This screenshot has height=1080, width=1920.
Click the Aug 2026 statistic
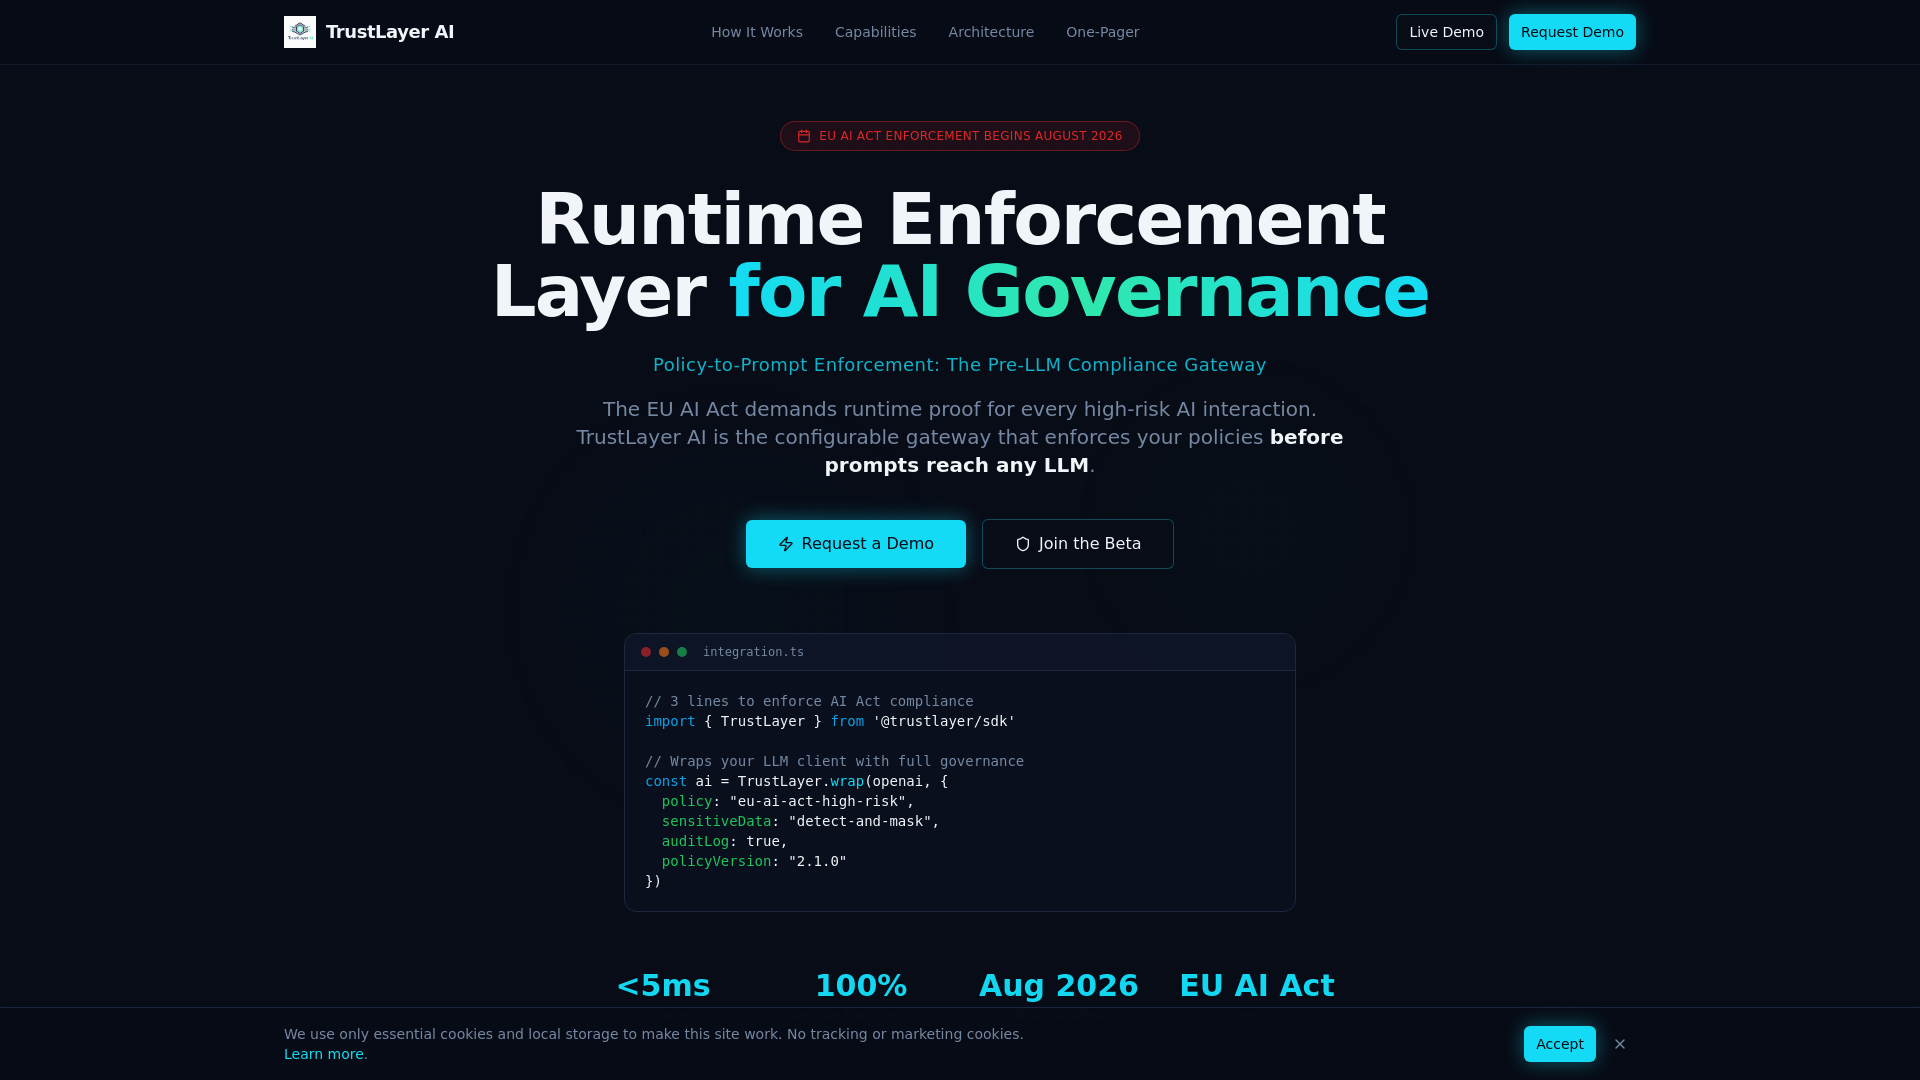[x=1059, y=986]
